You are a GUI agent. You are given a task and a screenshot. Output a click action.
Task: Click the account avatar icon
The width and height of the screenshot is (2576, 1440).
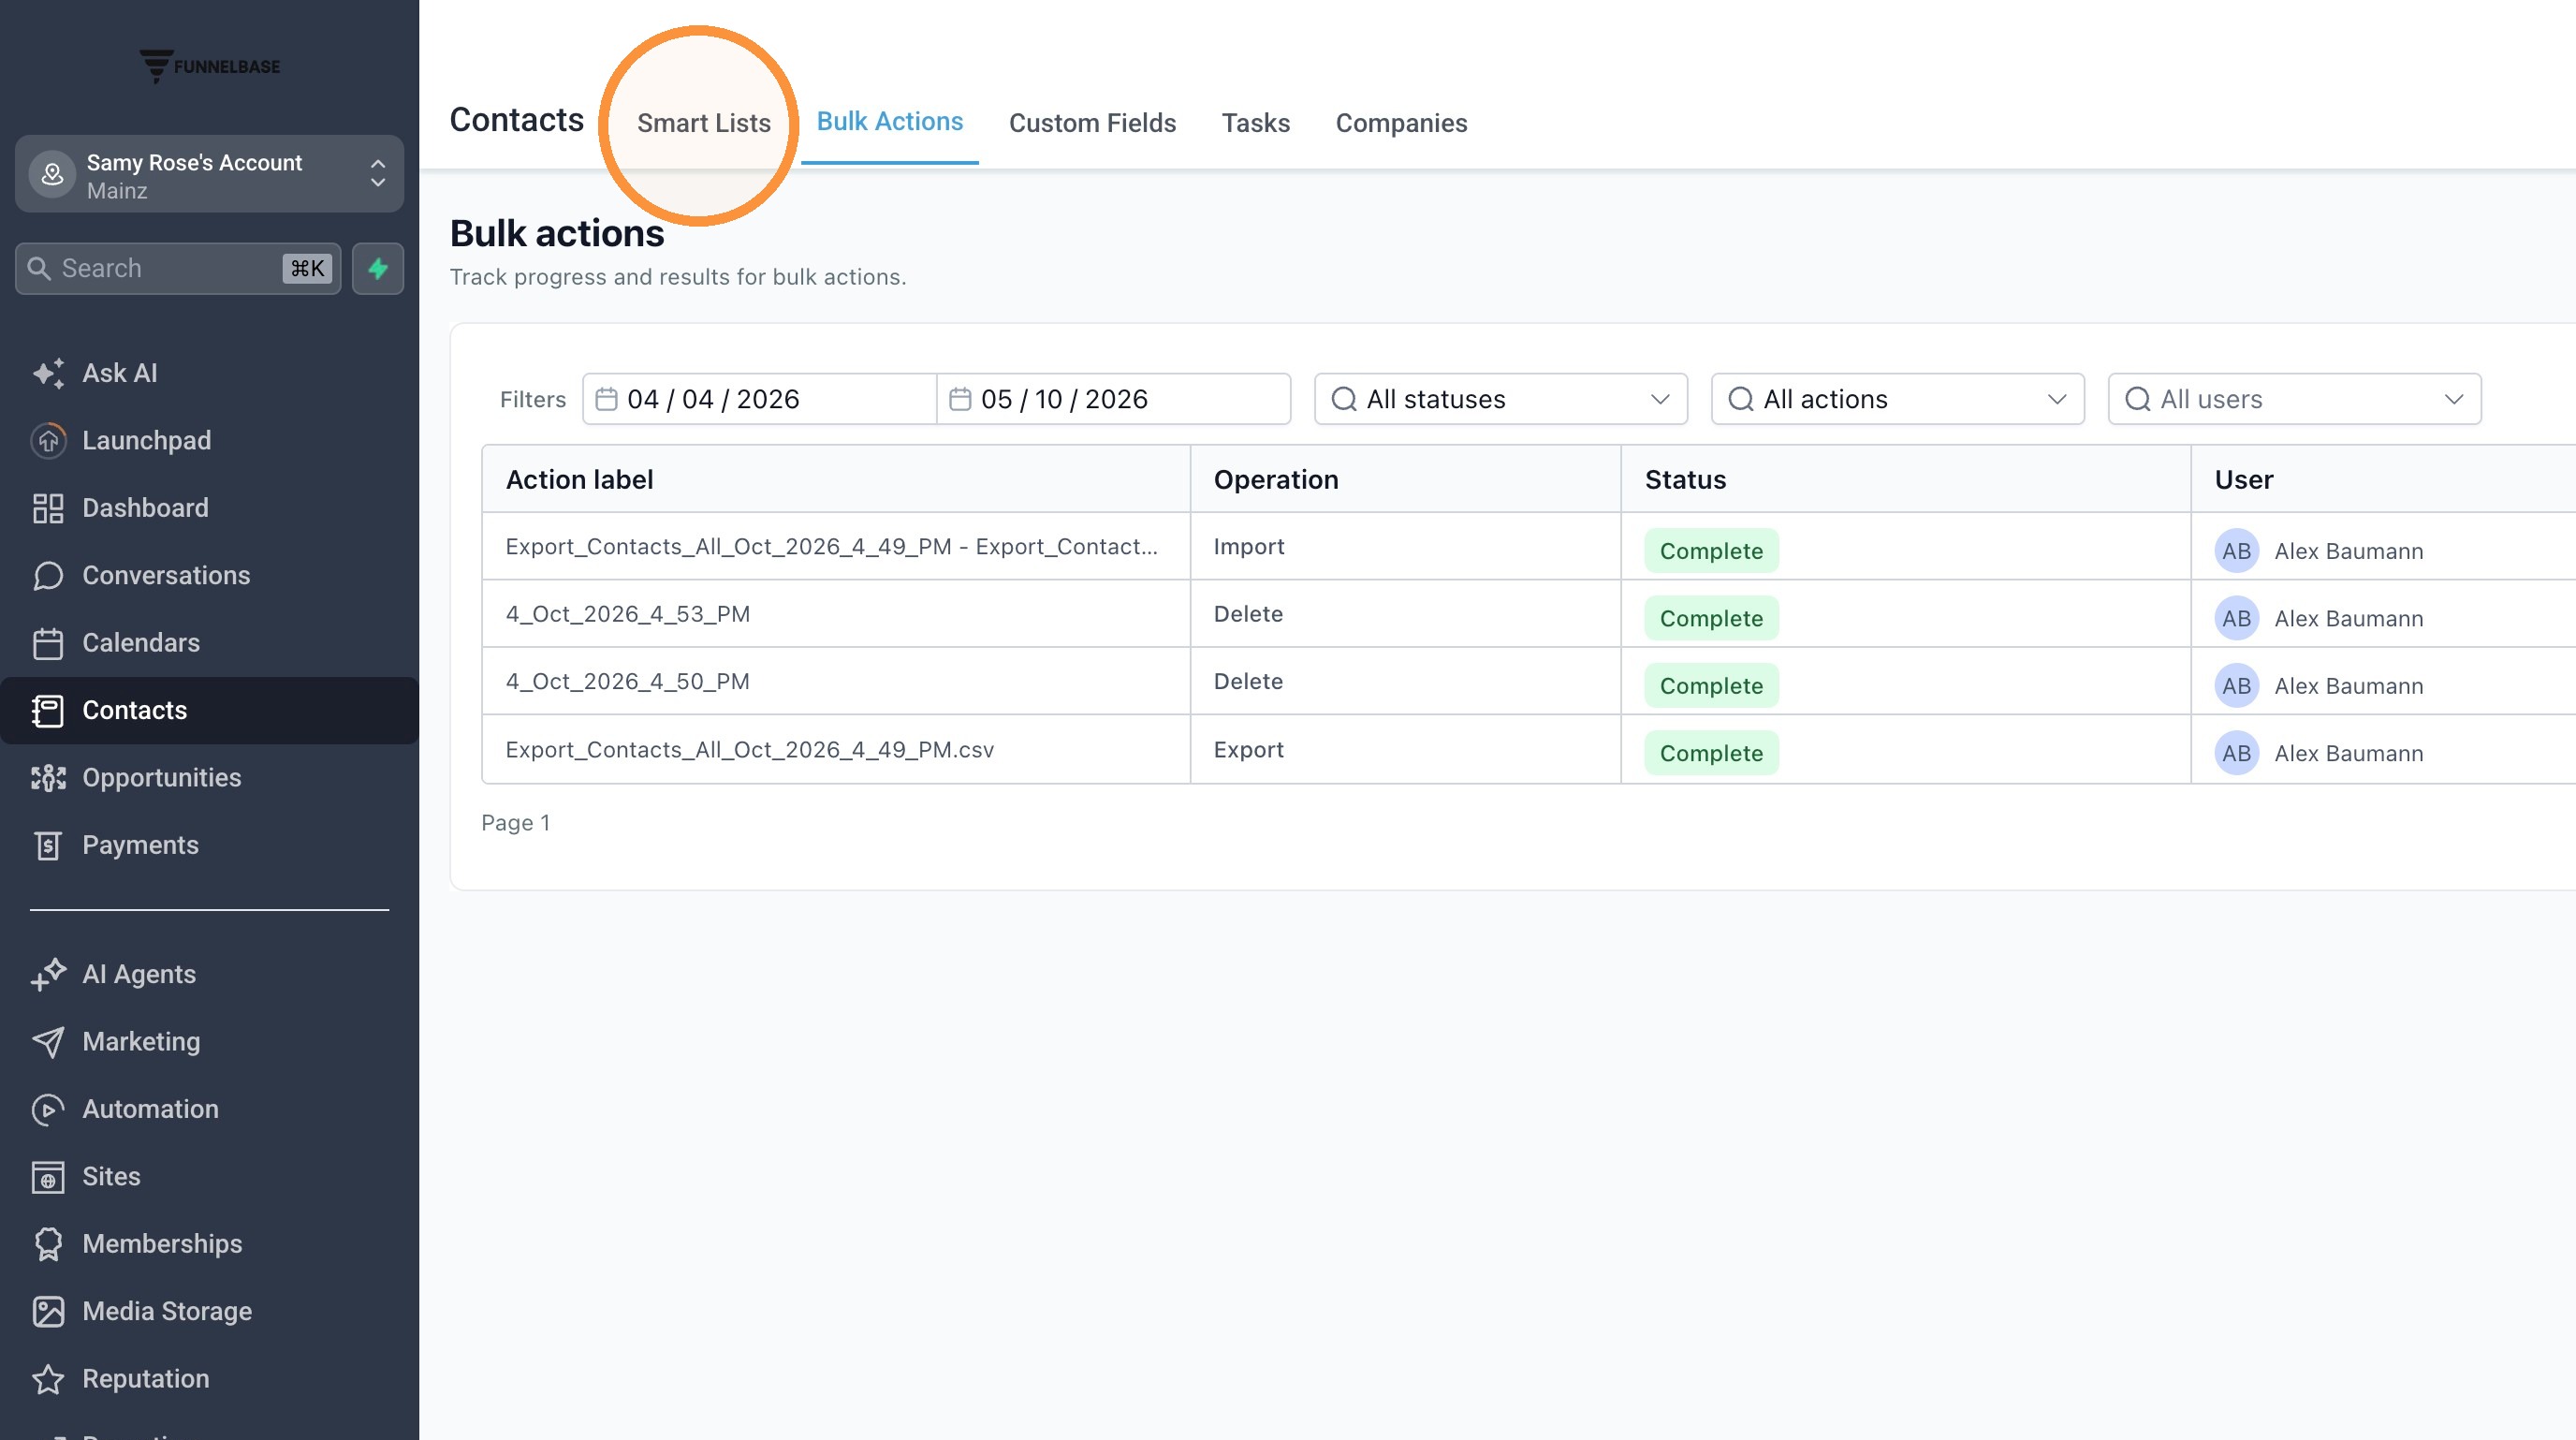tap(52, 175)
